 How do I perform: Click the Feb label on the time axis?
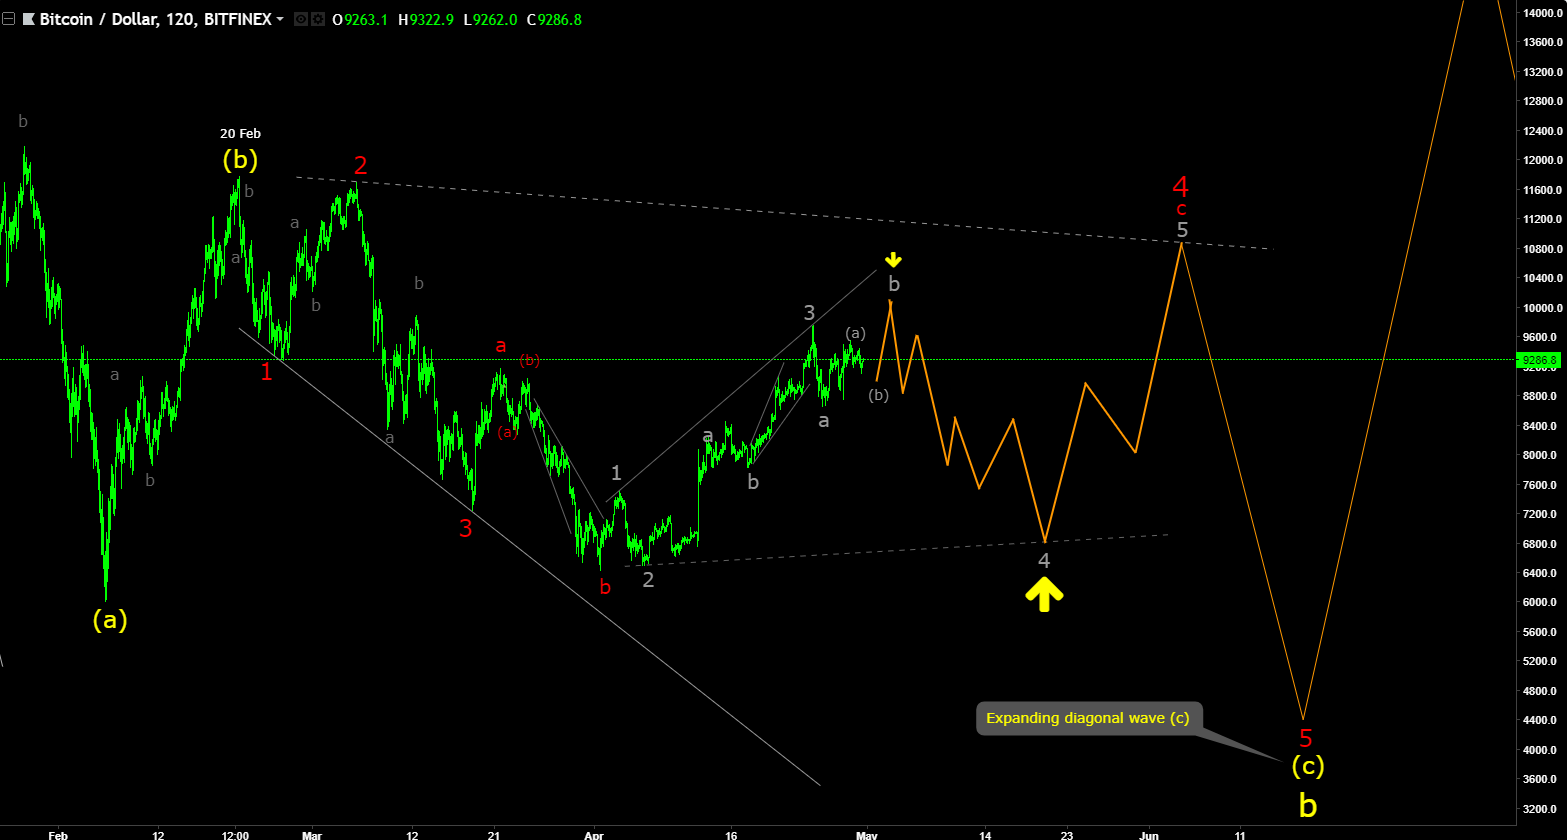(58, 834)
